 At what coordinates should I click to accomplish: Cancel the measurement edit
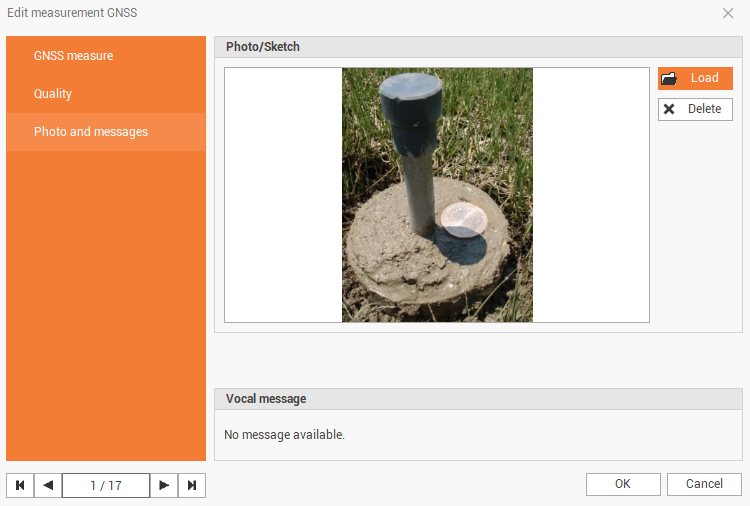point(704,484)
